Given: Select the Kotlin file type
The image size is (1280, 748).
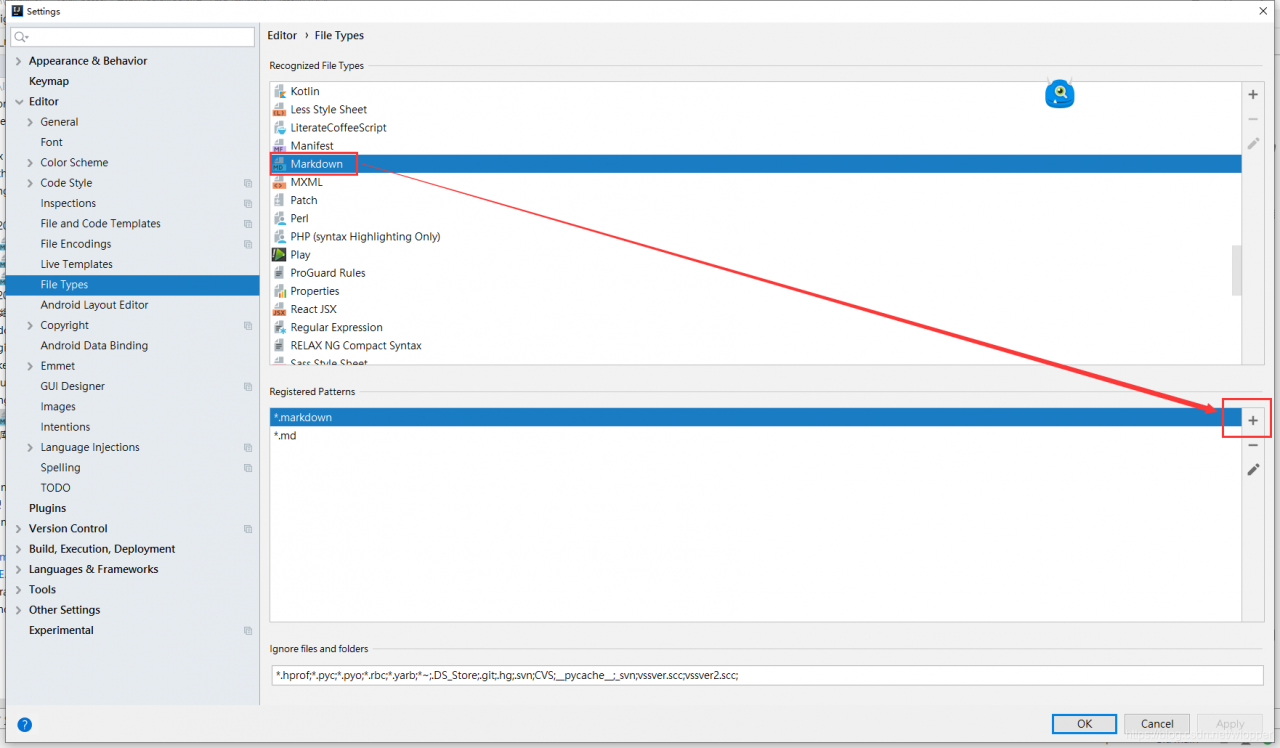Looking at the screenshot, I should tap(305, 91).
